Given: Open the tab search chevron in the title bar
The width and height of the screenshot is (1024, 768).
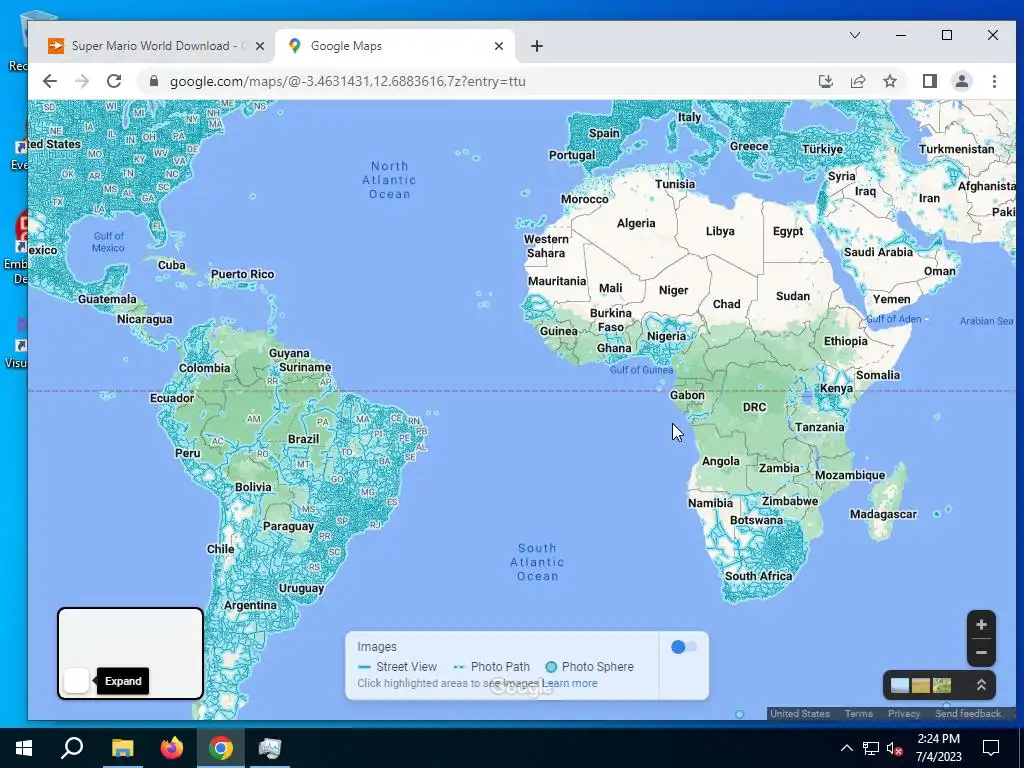Looking at the screenshot, I should 854,35.
